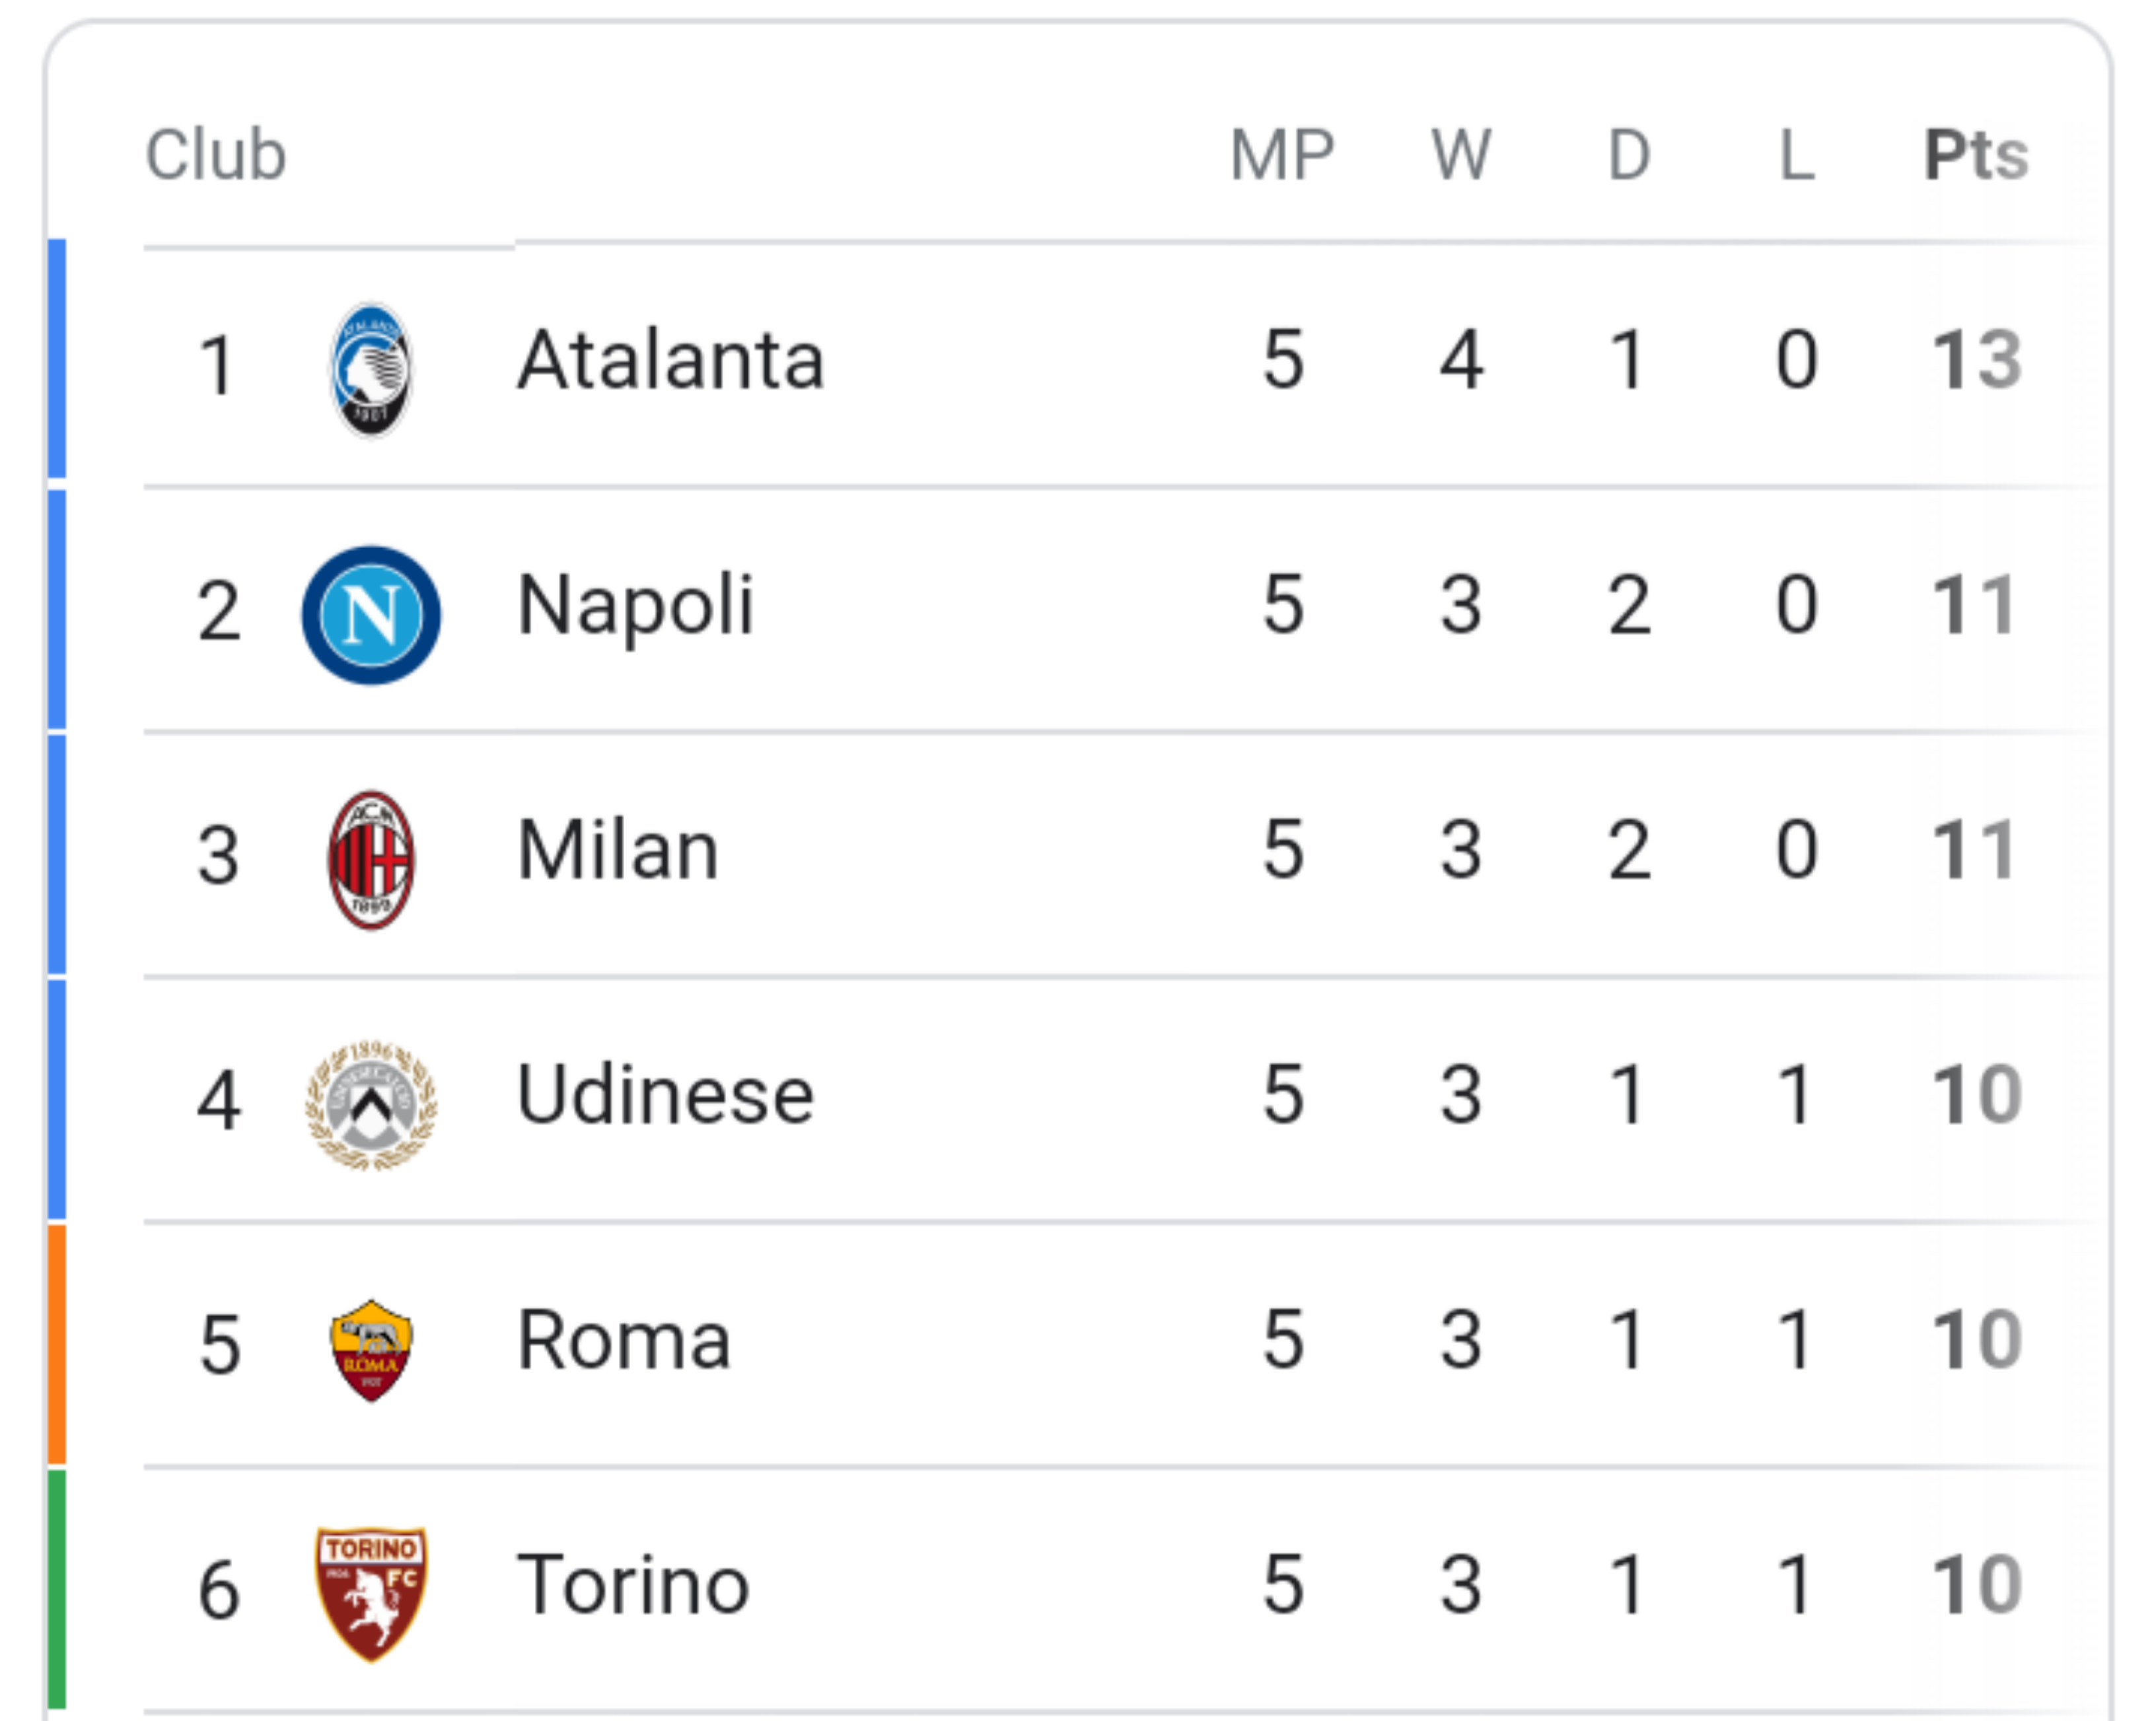
Task: Open the Atalanta team name link
Action: tap(670, 361)
